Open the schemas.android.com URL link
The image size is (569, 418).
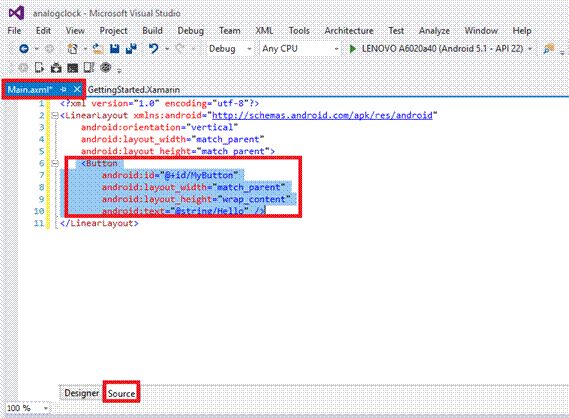click(322, 115)
